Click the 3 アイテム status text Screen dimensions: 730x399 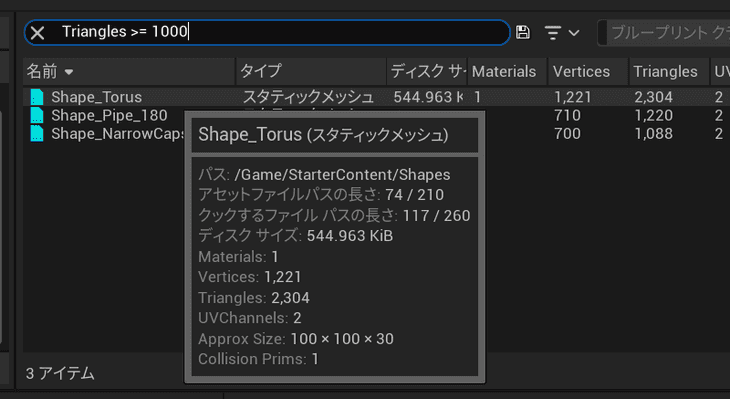60,373
